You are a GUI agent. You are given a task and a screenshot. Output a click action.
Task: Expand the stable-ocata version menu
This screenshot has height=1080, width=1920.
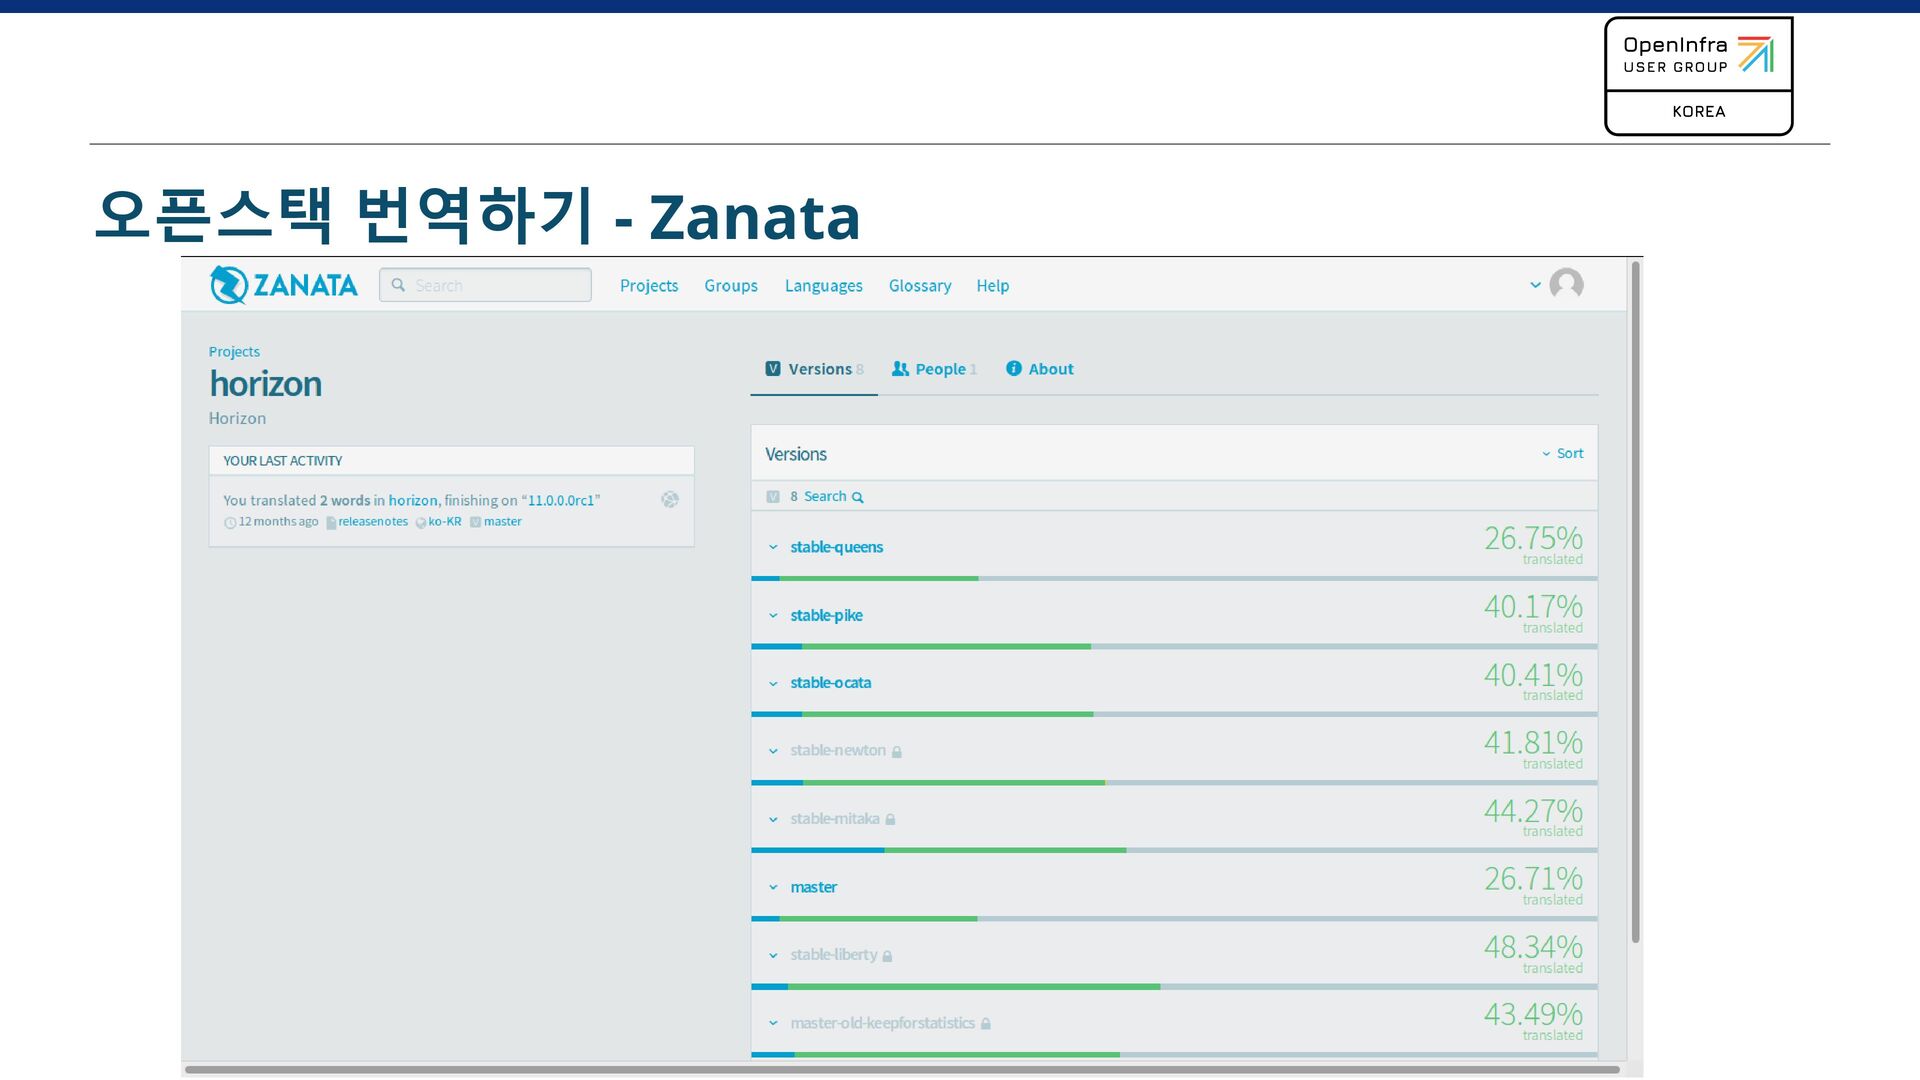773,684
